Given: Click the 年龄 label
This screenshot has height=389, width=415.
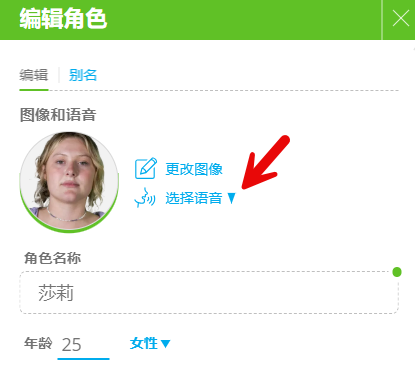Looking at the screenshot, I should pos(38,343).
